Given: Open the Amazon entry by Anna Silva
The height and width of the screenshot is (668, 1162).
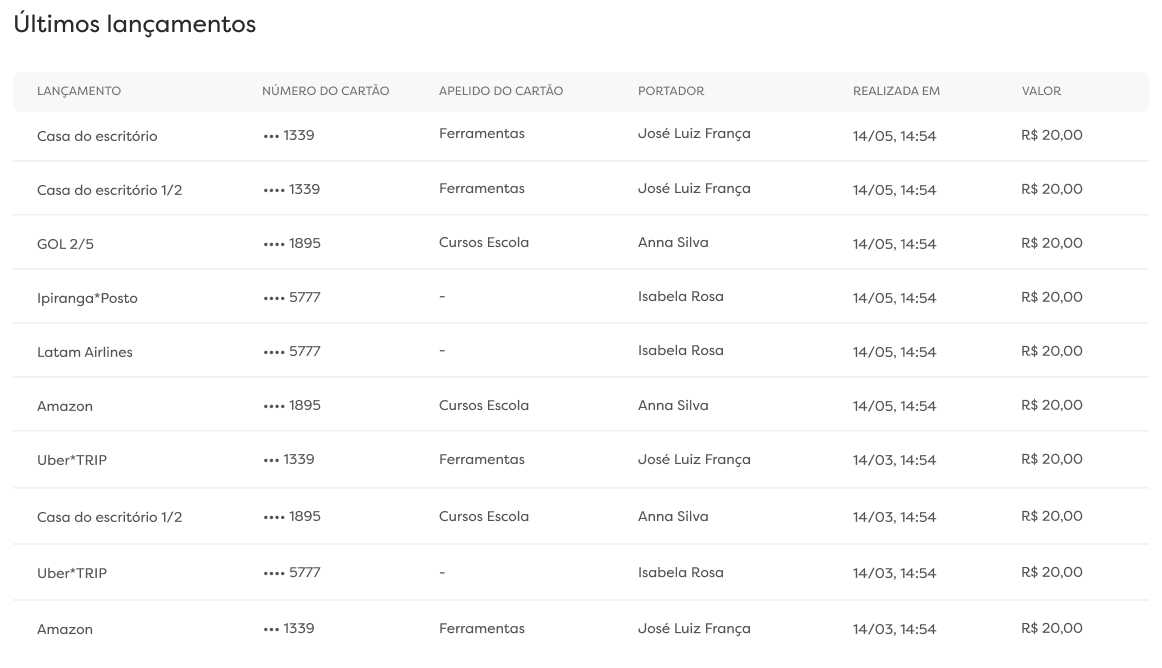Looking at the screenshot, I should coord(65,407).
